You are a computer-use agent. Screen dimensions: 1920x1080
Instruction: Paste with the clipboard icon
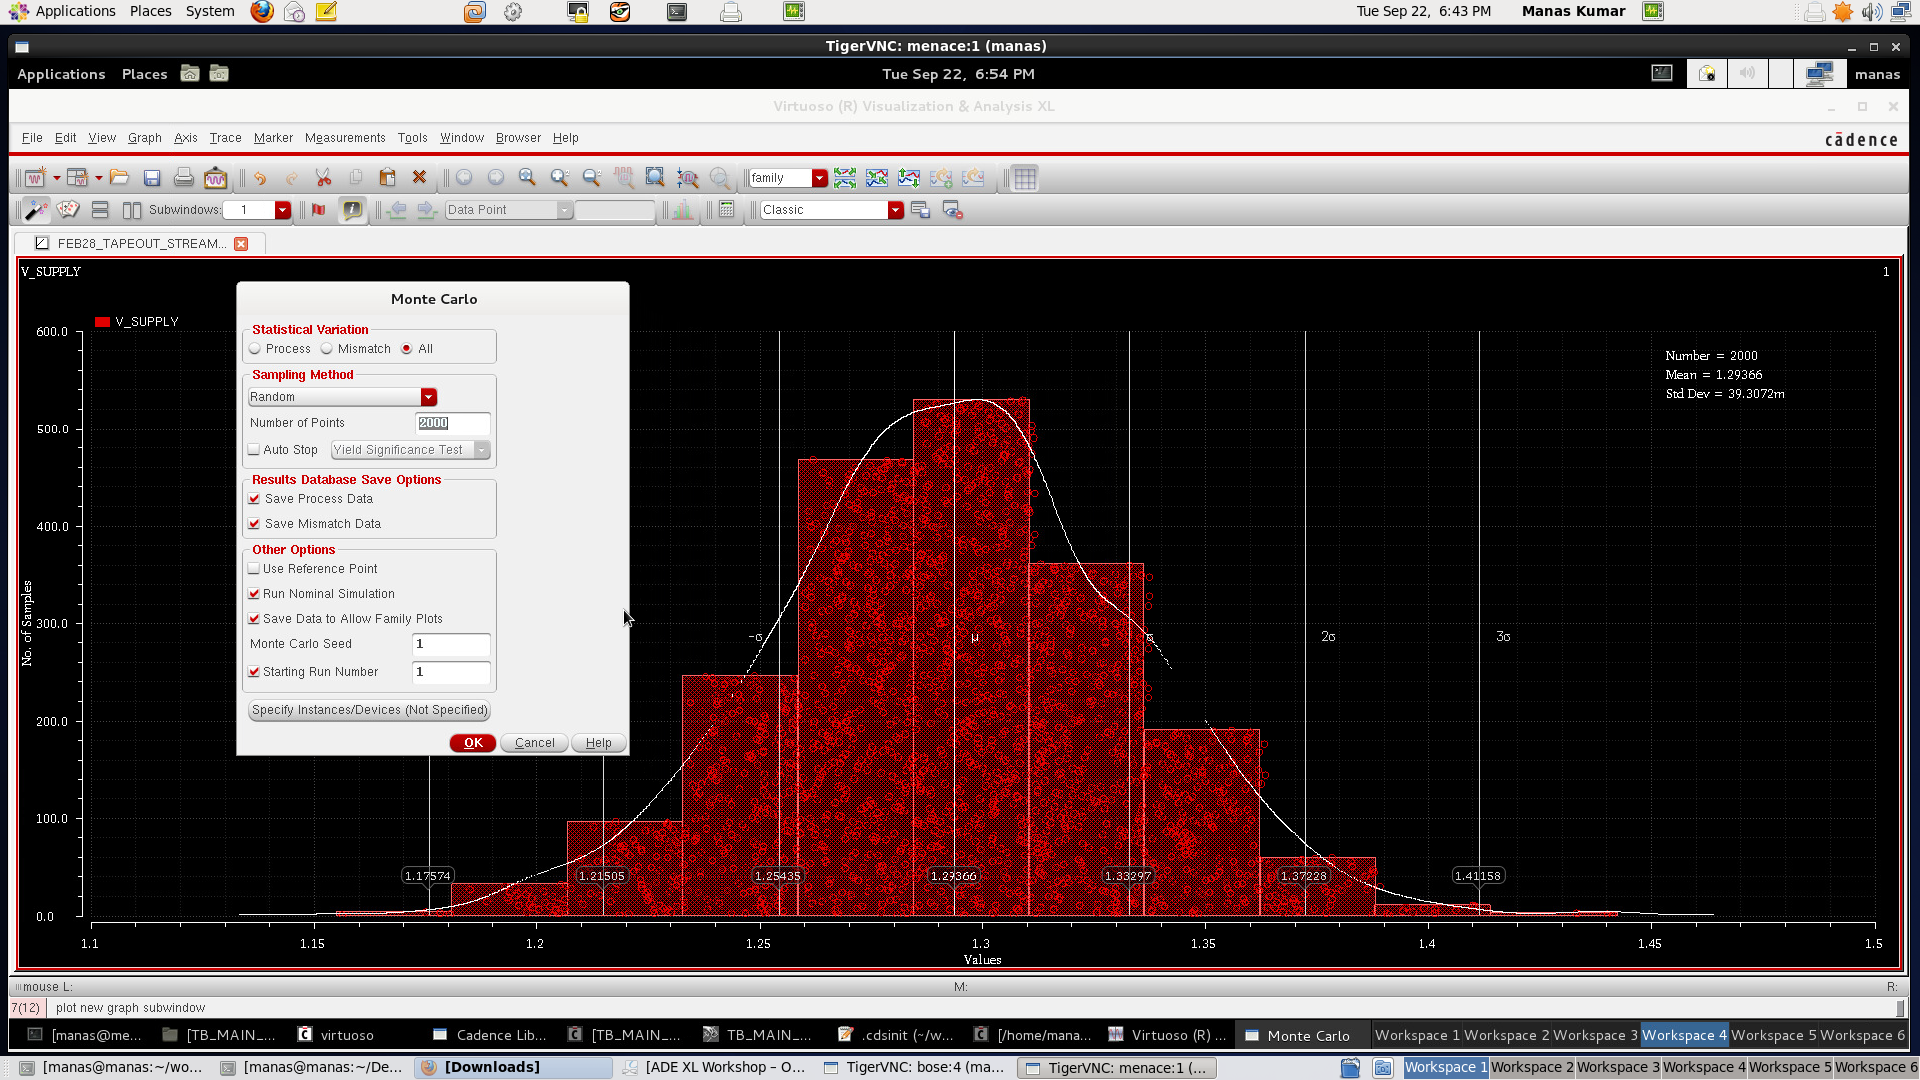[x=387, y=178]
